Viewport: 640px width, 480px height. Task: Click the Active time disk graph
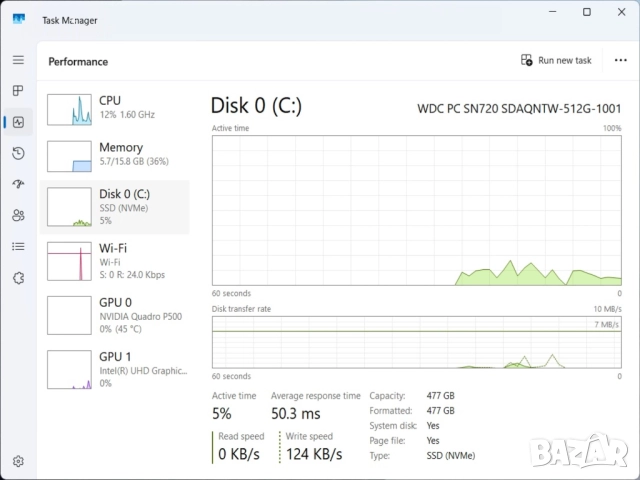(416, 209)
